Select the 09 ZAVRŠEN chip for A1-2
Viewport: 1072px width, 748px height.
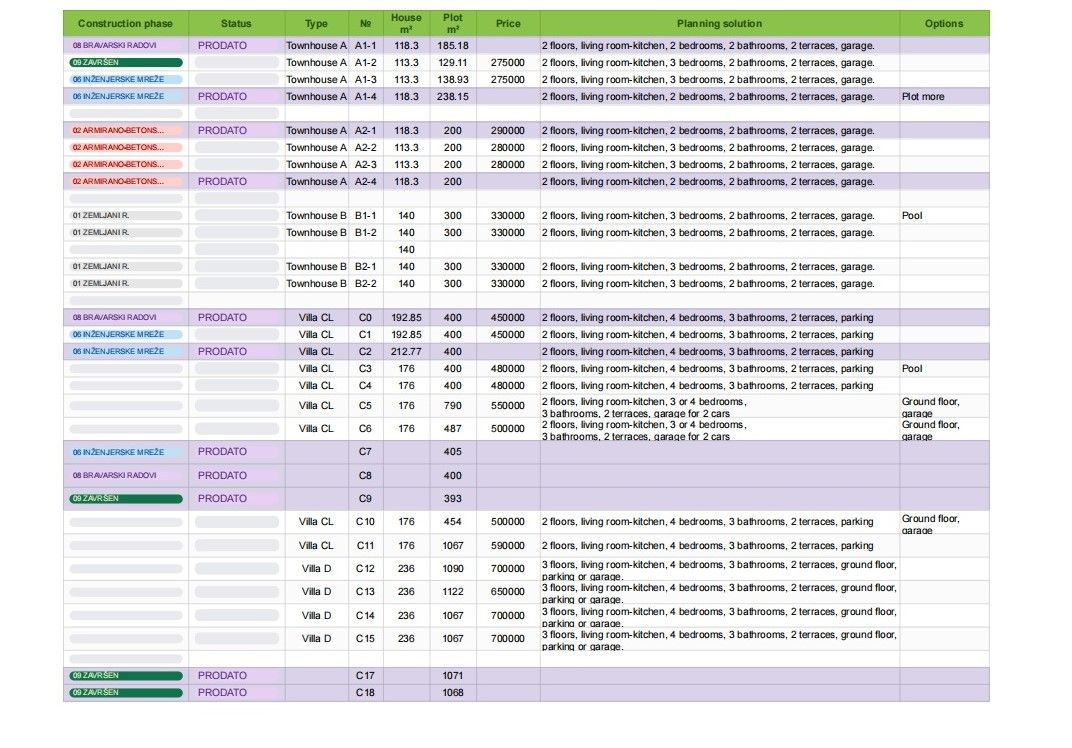(x=126, y=63)
